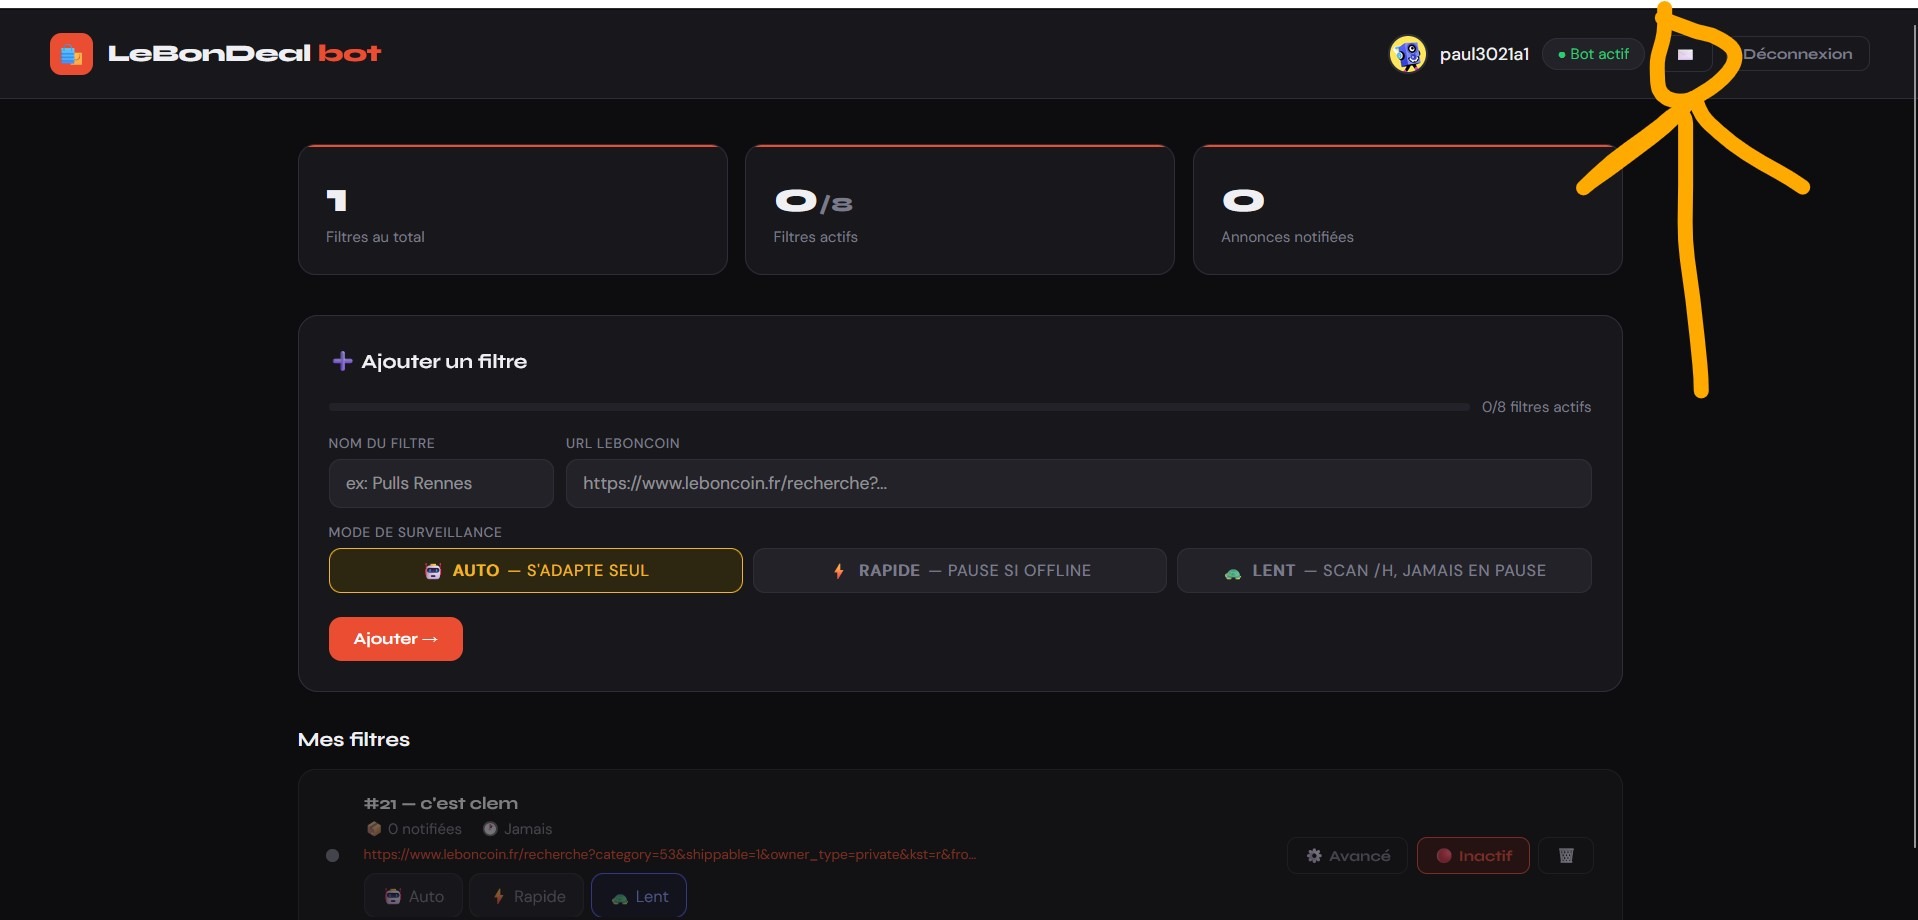
Task: Click the LeBonDeal bot title text
Action: (x=245, y=54)
